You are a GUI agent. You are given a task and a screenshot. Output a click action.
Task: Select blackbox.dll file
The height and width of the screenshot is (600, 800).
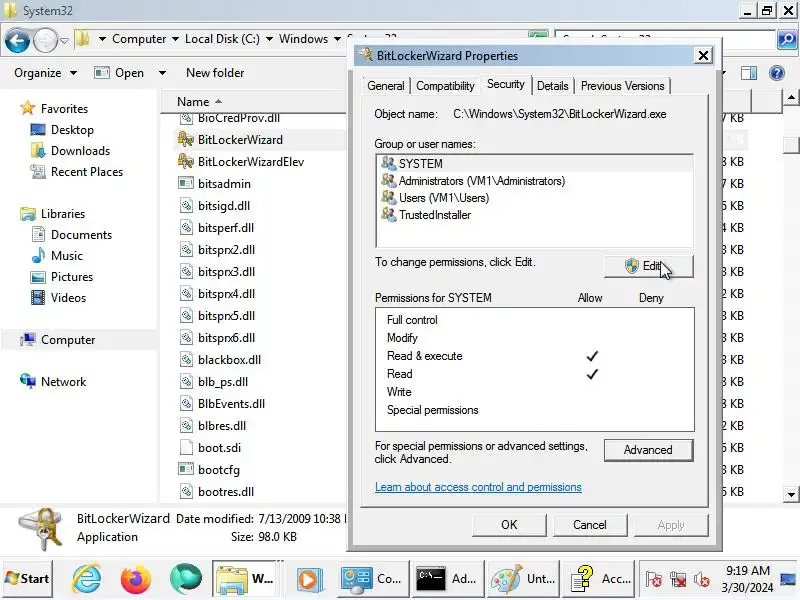tap(229, 360)
